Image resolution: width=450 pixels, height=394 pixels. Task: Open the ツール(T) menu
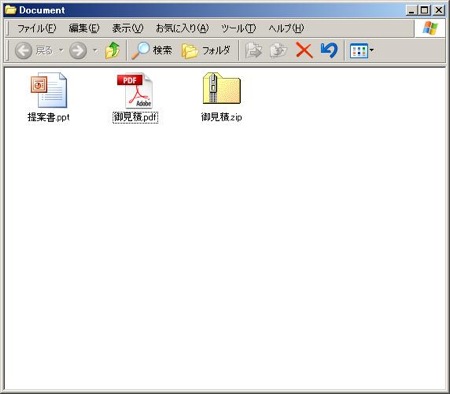(x=239, y=28)
